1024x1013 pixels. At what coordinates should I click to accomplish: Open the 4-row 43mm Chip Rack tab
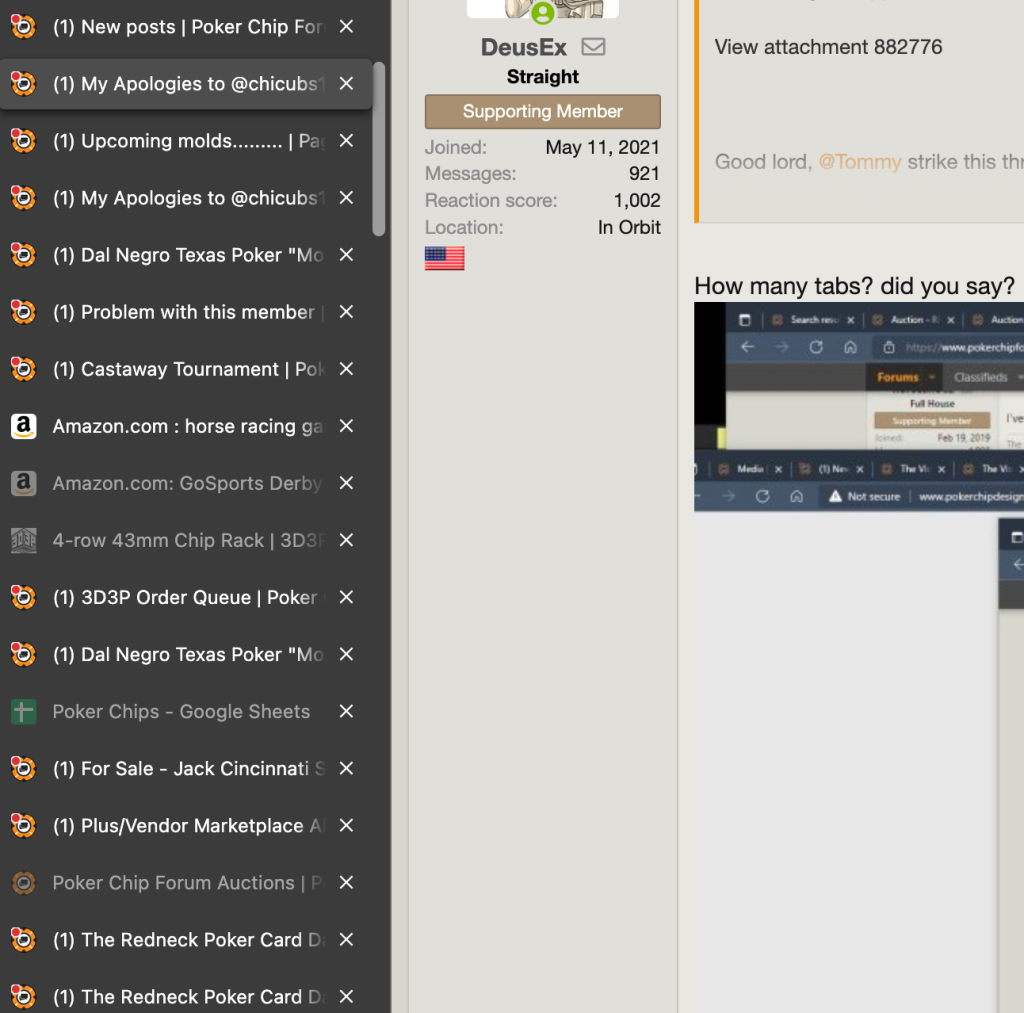186,540
